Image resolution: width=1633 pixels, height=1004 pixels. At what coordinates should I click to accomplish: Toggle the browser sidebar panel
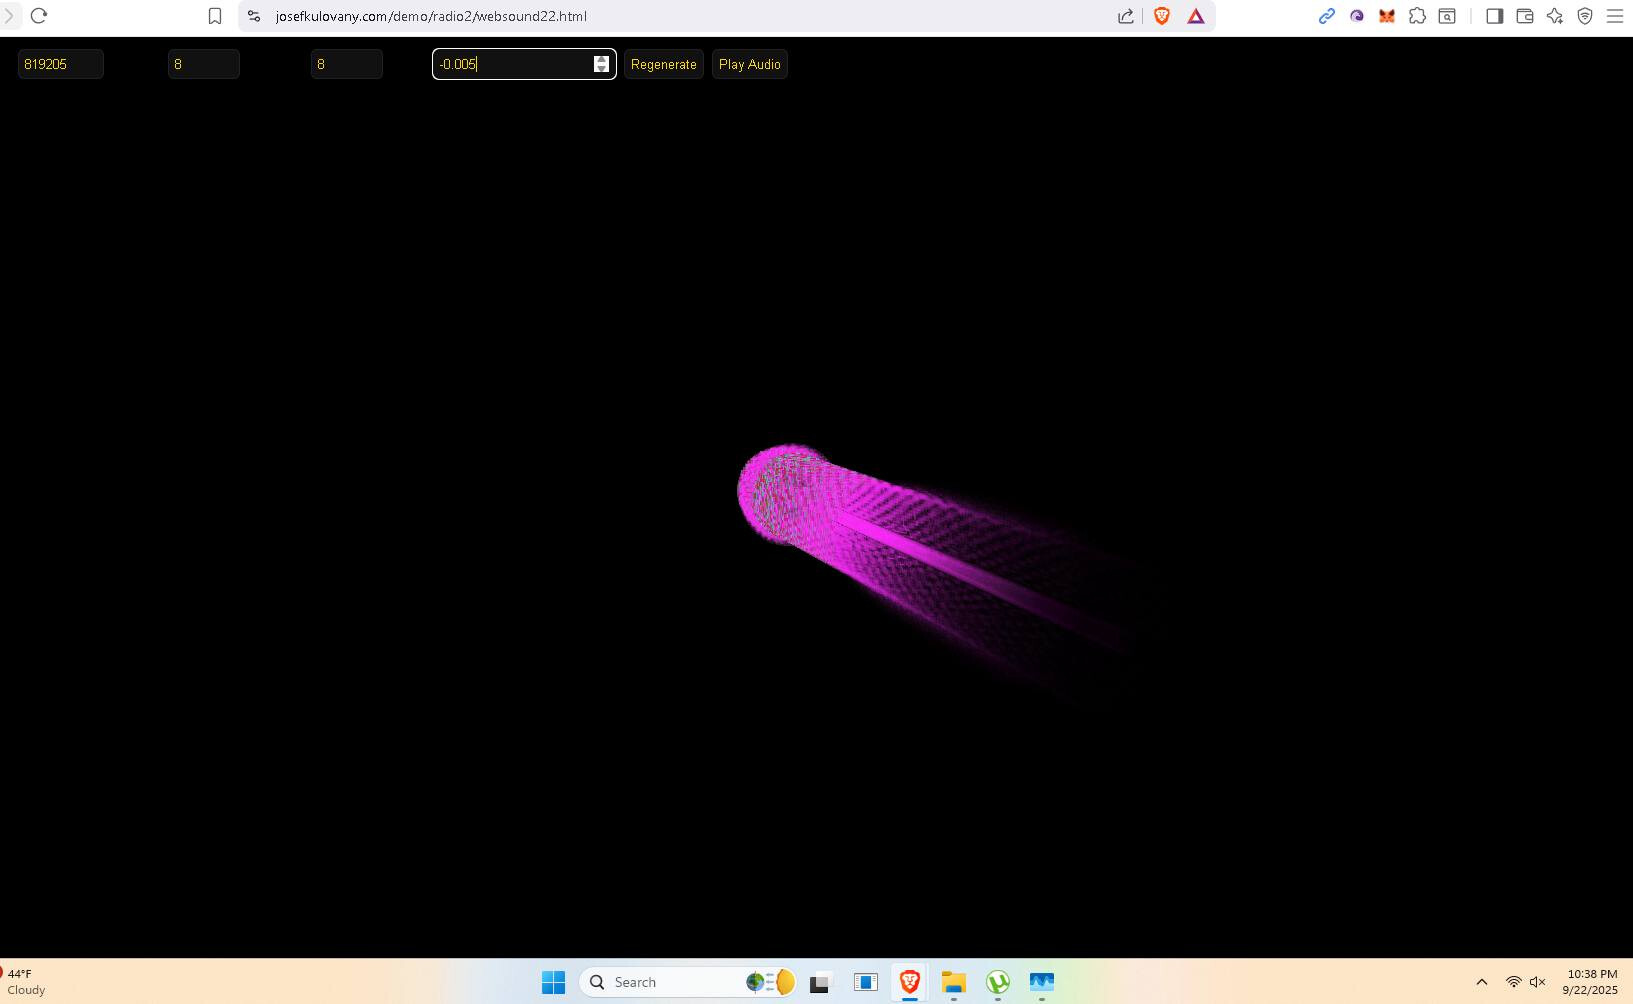[x=1495, y=16]
